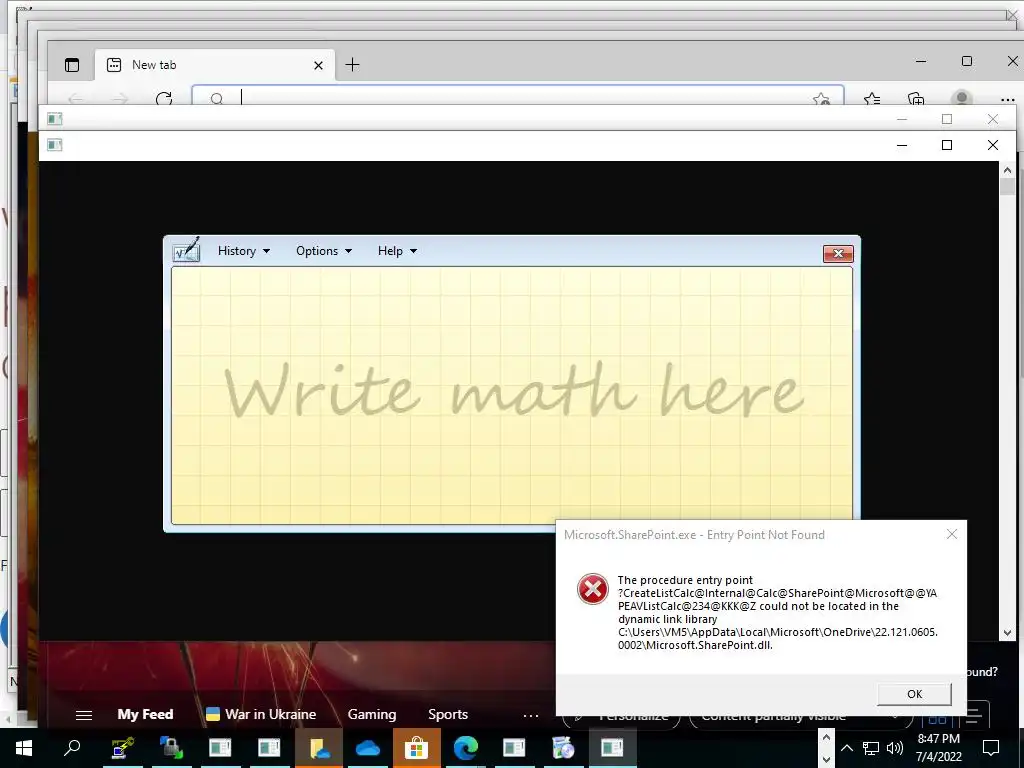Viewport: 1024px width, 768px height.
Task: Click the Math Input Panel pen icon
Action: pos(186,250)
